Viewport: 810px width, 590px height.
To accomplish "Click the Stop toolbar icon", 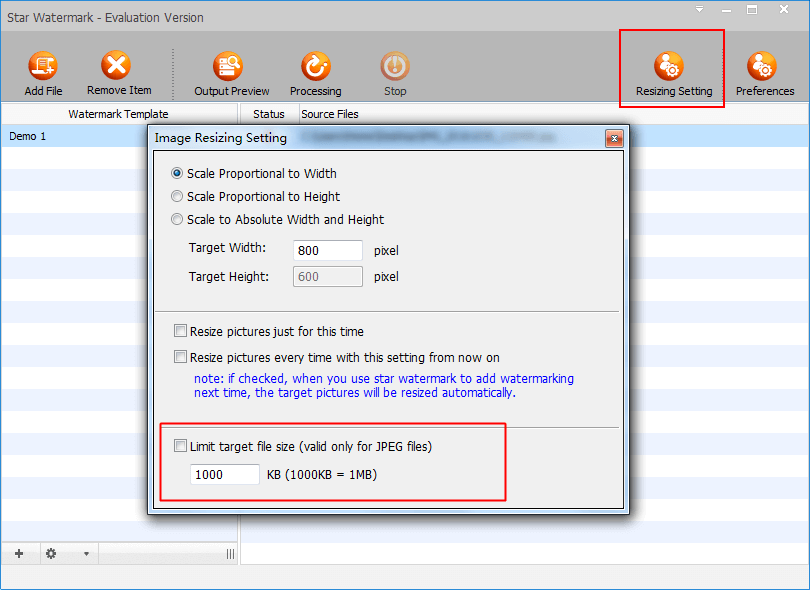I will [x=395, y=66].
